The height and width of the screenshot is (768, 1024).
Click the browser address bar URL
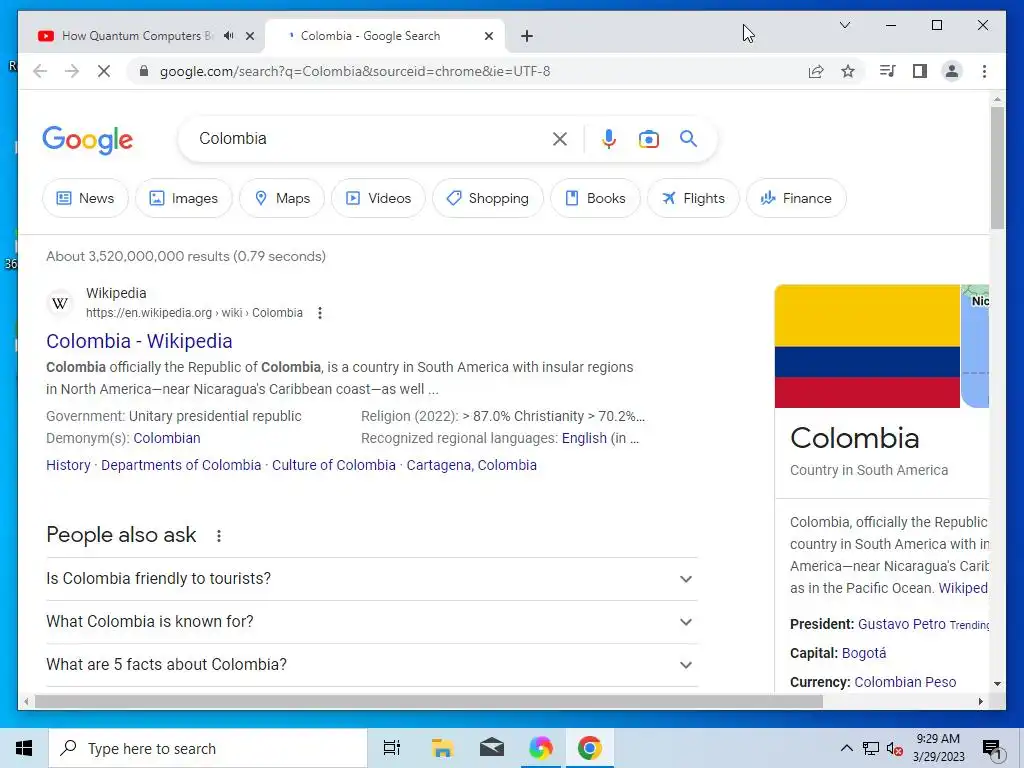(x=355, y=71)
